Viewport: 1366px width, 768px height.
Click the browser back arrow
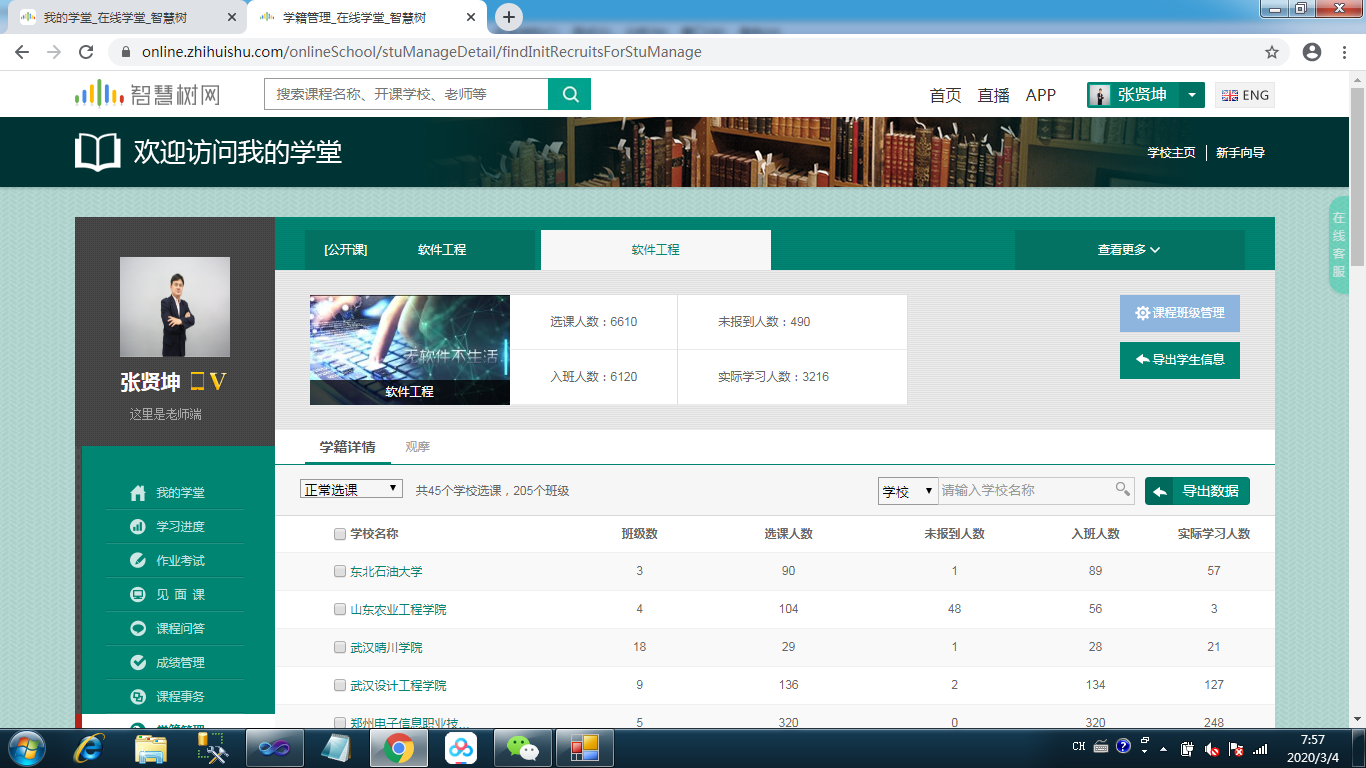(22, 52)
